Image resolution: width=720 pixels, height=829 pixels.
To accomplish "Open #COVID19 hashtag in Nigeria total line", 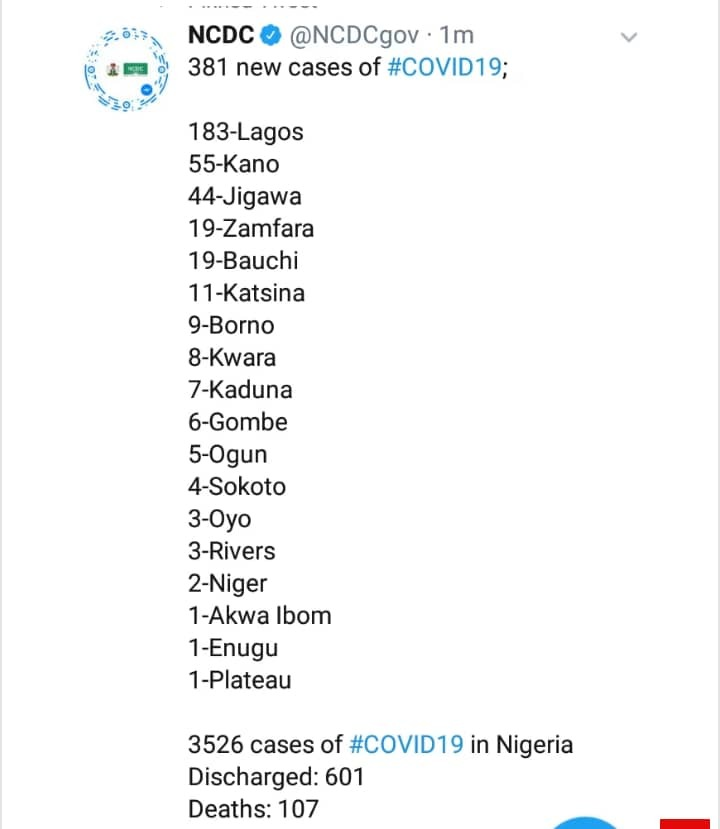I will (x=406, y=744).
